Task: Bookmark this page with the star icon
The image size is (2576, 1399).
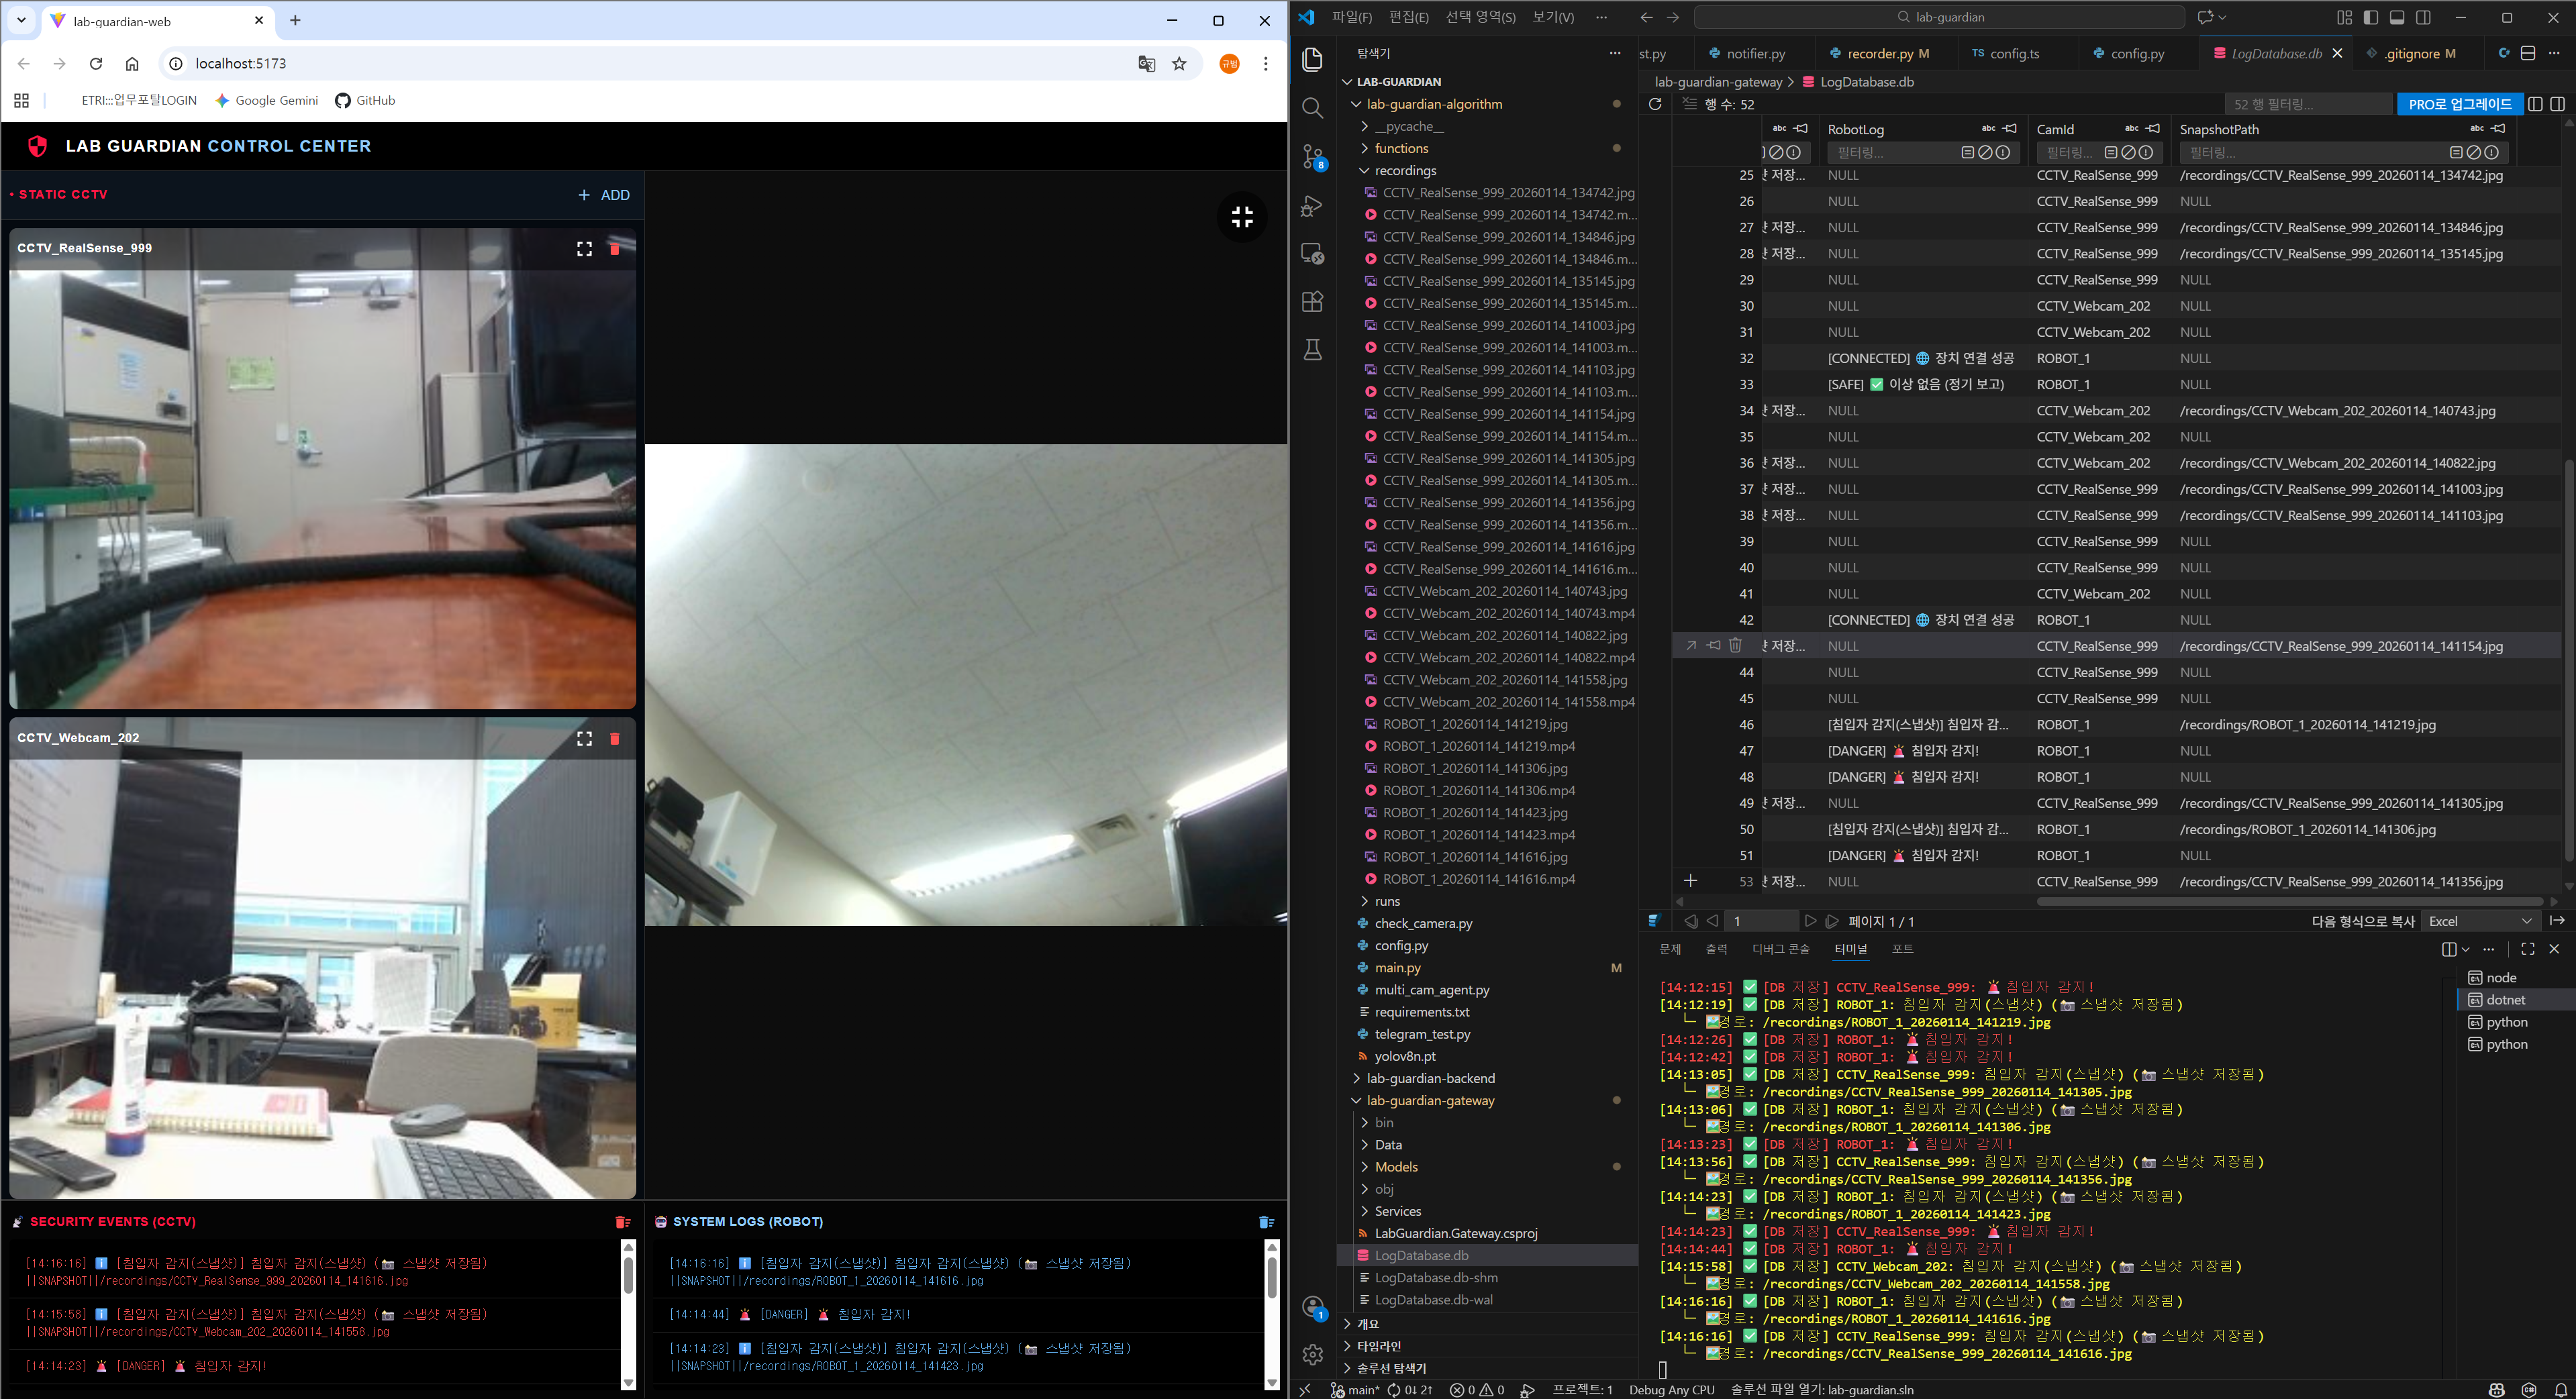Action: click(1179, 64)
